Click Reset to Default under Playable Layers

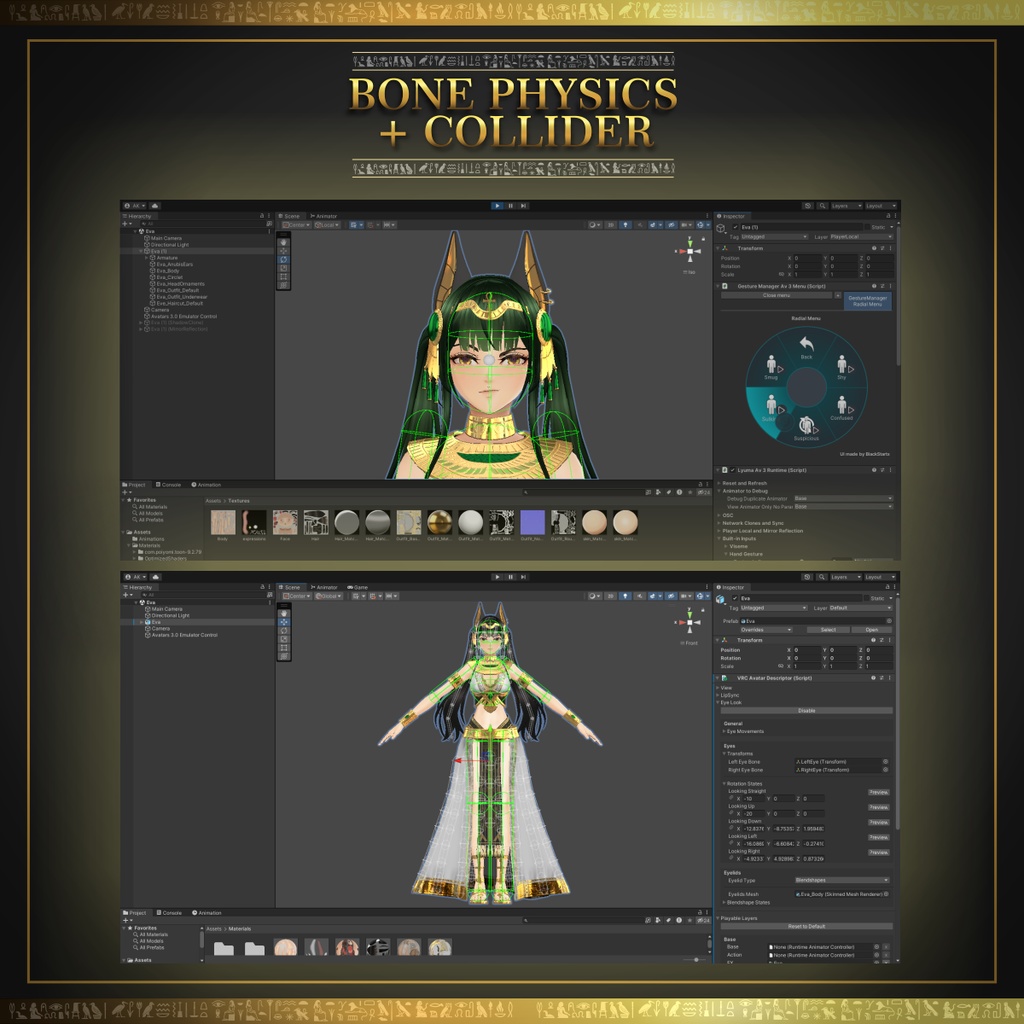pyautogui.click(x=807, y=926)
